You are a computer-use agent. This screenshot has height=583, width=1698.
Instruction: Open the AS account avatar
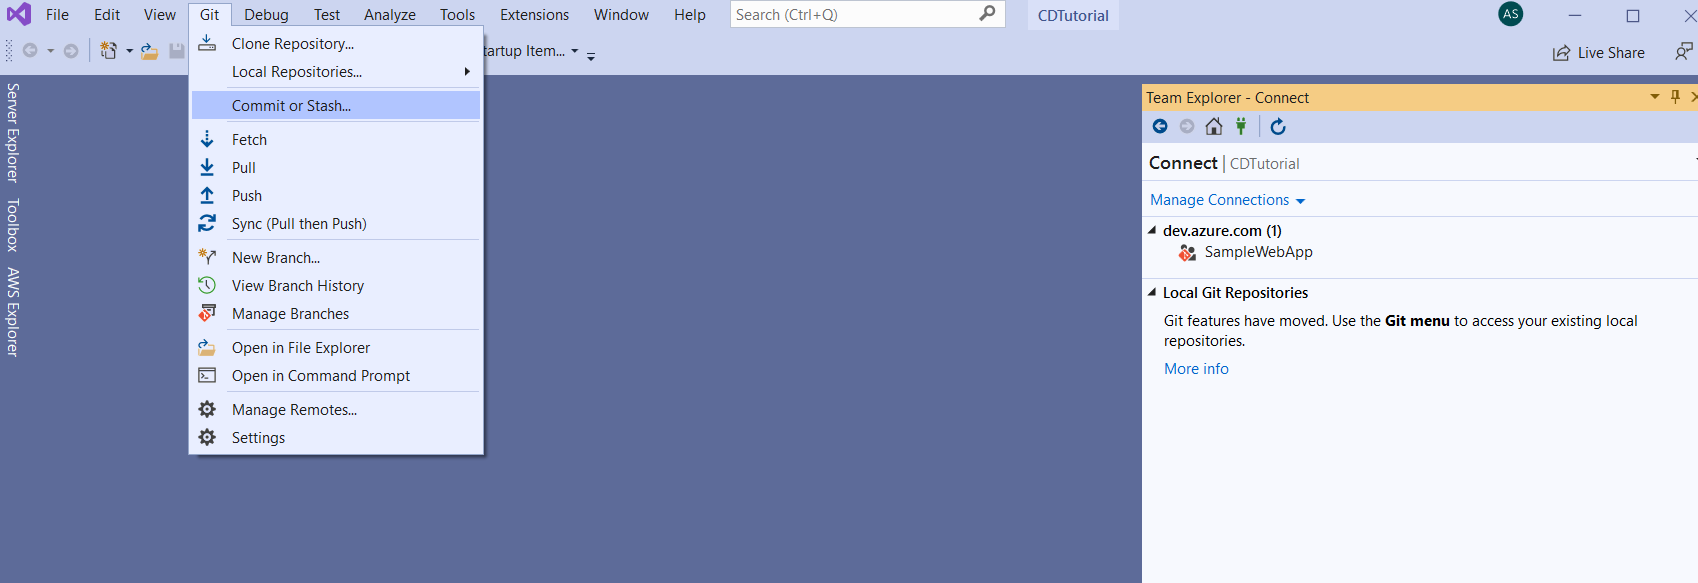[x=1511, y=14]
